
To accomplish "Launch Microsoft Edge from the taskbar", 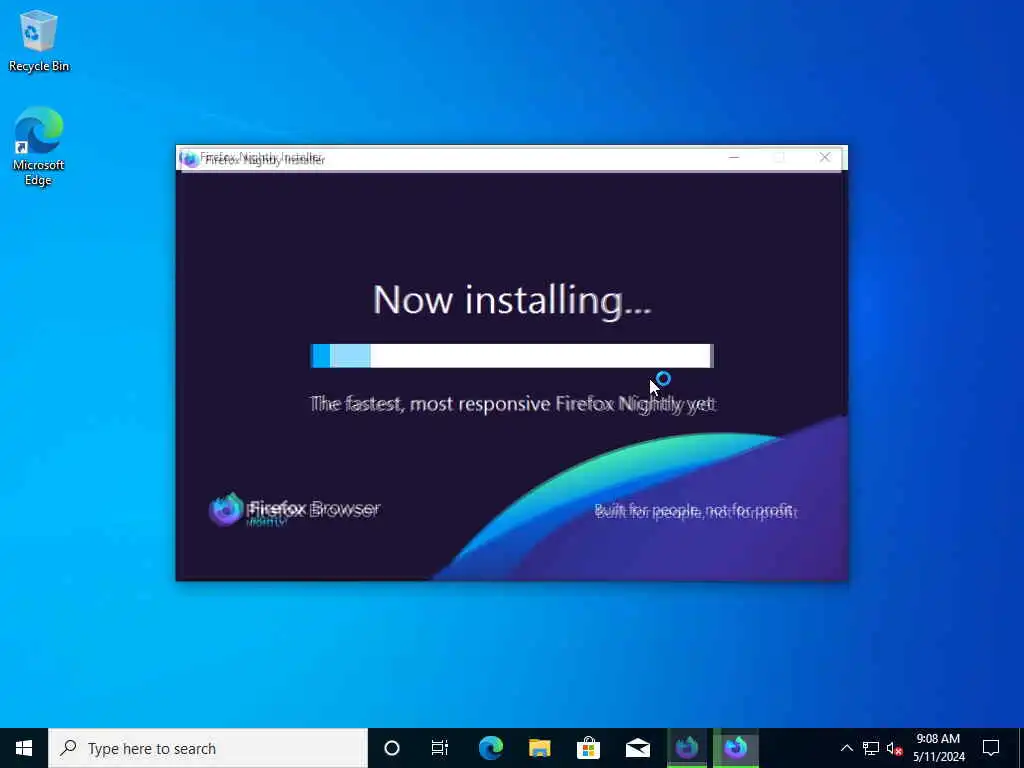I will tap(490, 748).
